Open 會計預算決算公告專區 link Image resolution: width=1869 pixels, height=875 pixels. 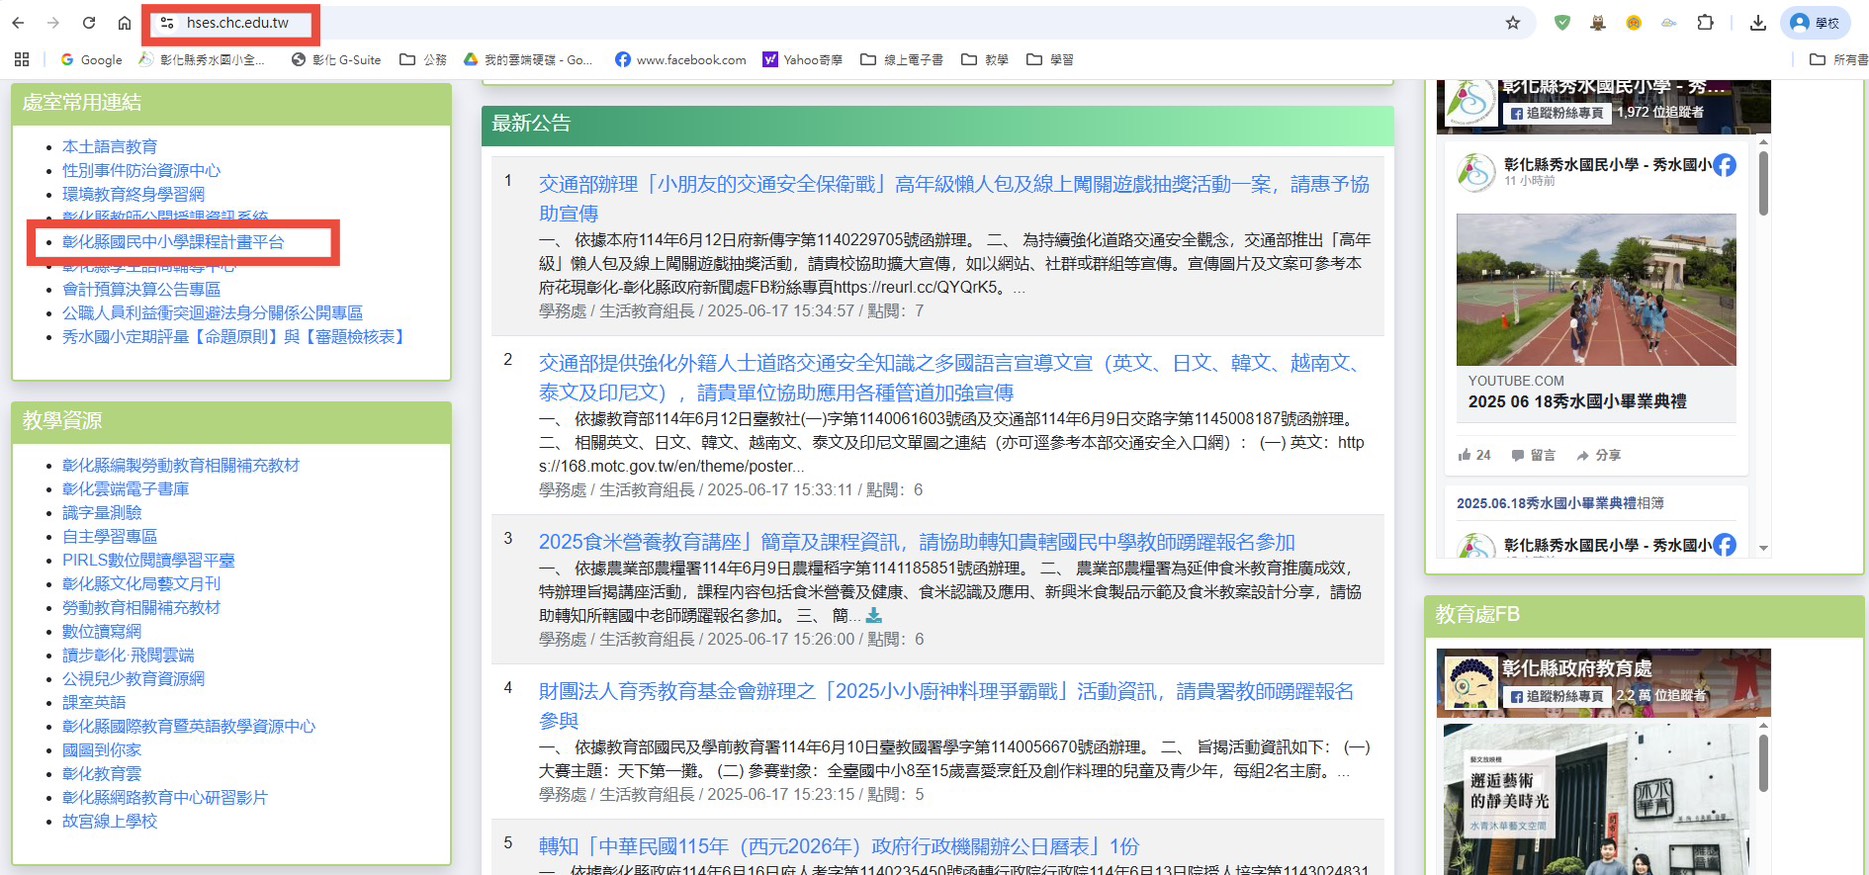141,289
